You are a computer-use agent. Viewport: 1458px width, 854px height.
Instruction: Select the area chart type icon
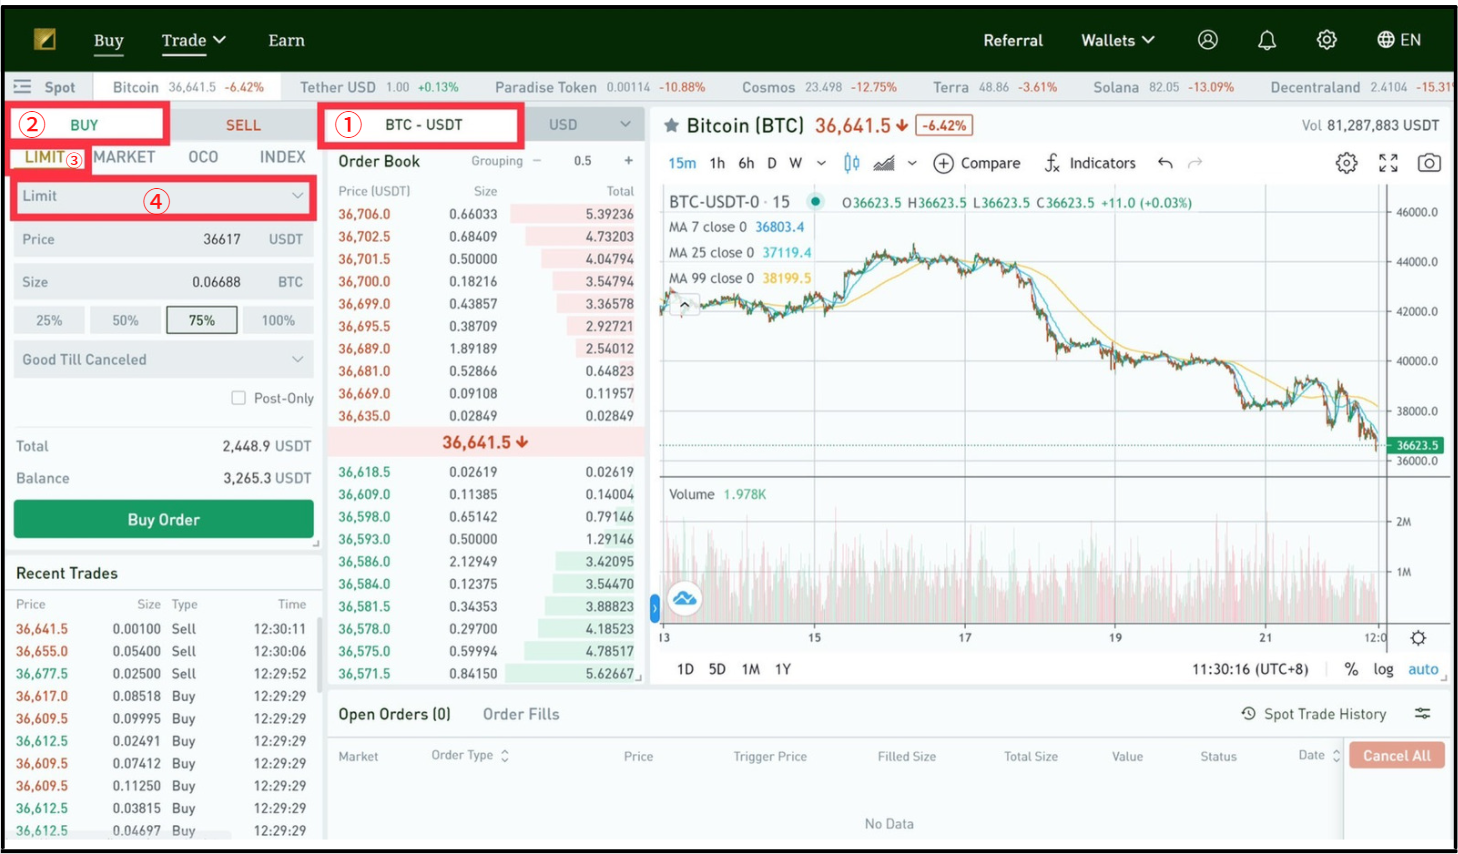(884, 163)
